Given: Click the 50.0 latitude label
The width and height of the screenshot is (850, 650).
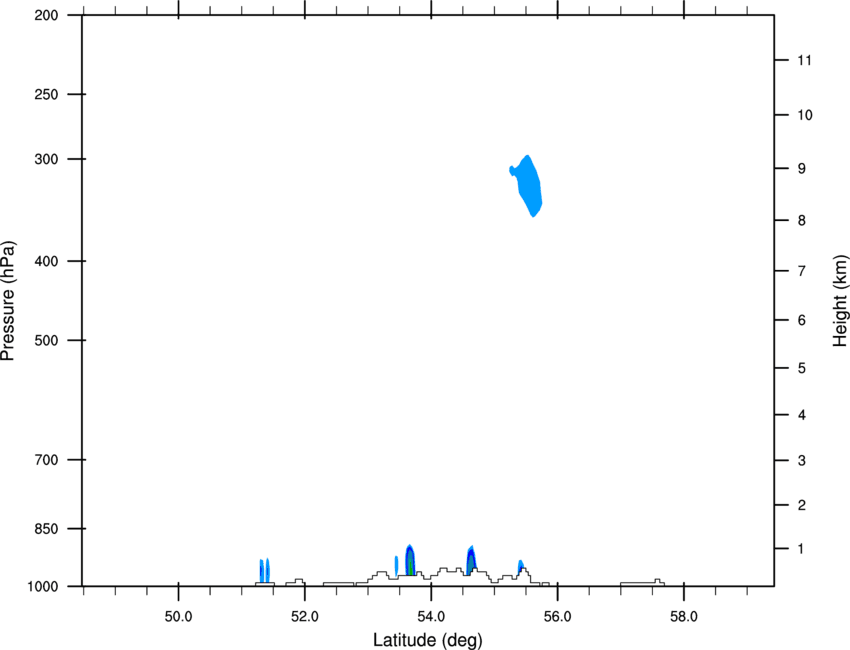Looking at the screenshot, I should point(178,617).
